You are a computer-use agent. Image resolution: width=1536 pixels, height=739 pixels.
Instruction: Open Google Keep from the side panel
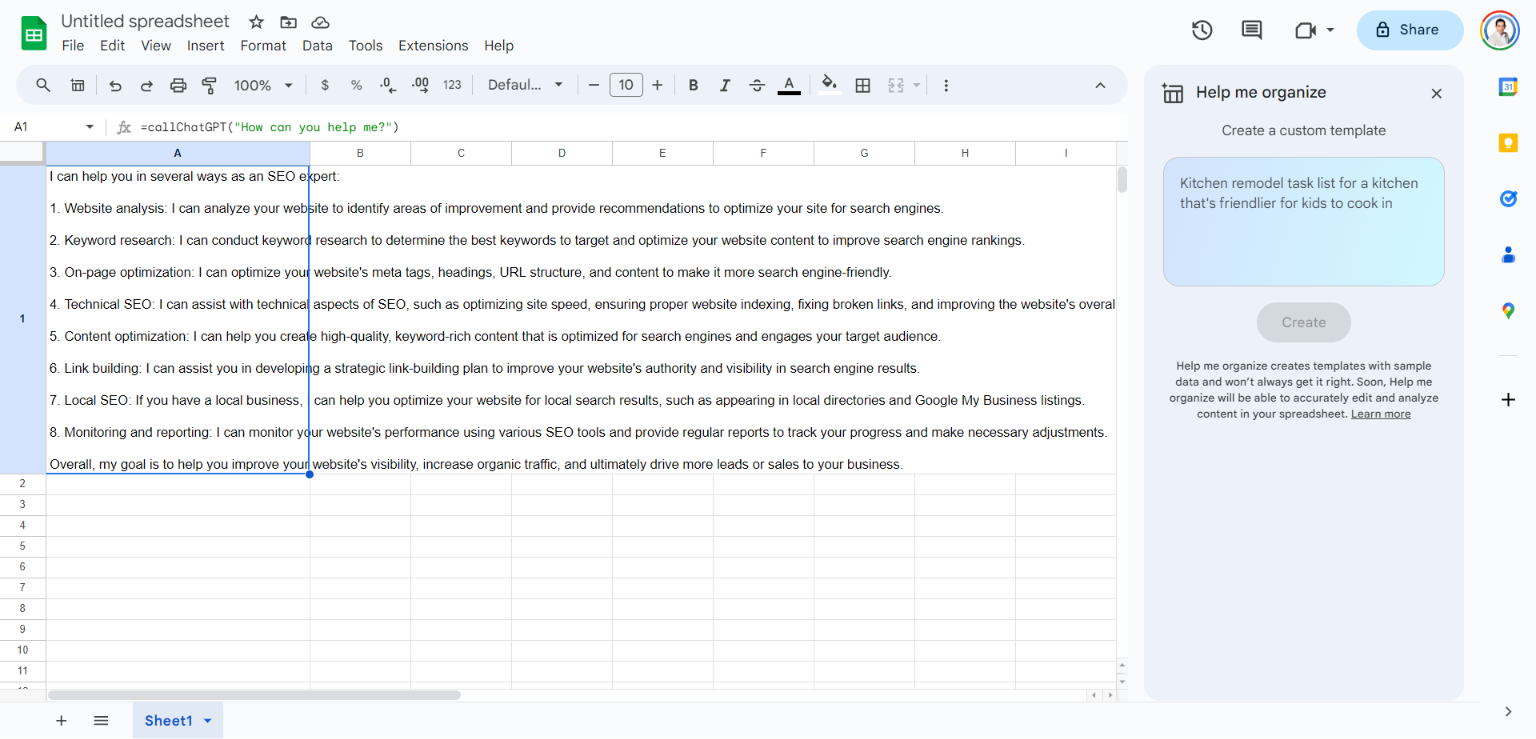[1508, 142]
